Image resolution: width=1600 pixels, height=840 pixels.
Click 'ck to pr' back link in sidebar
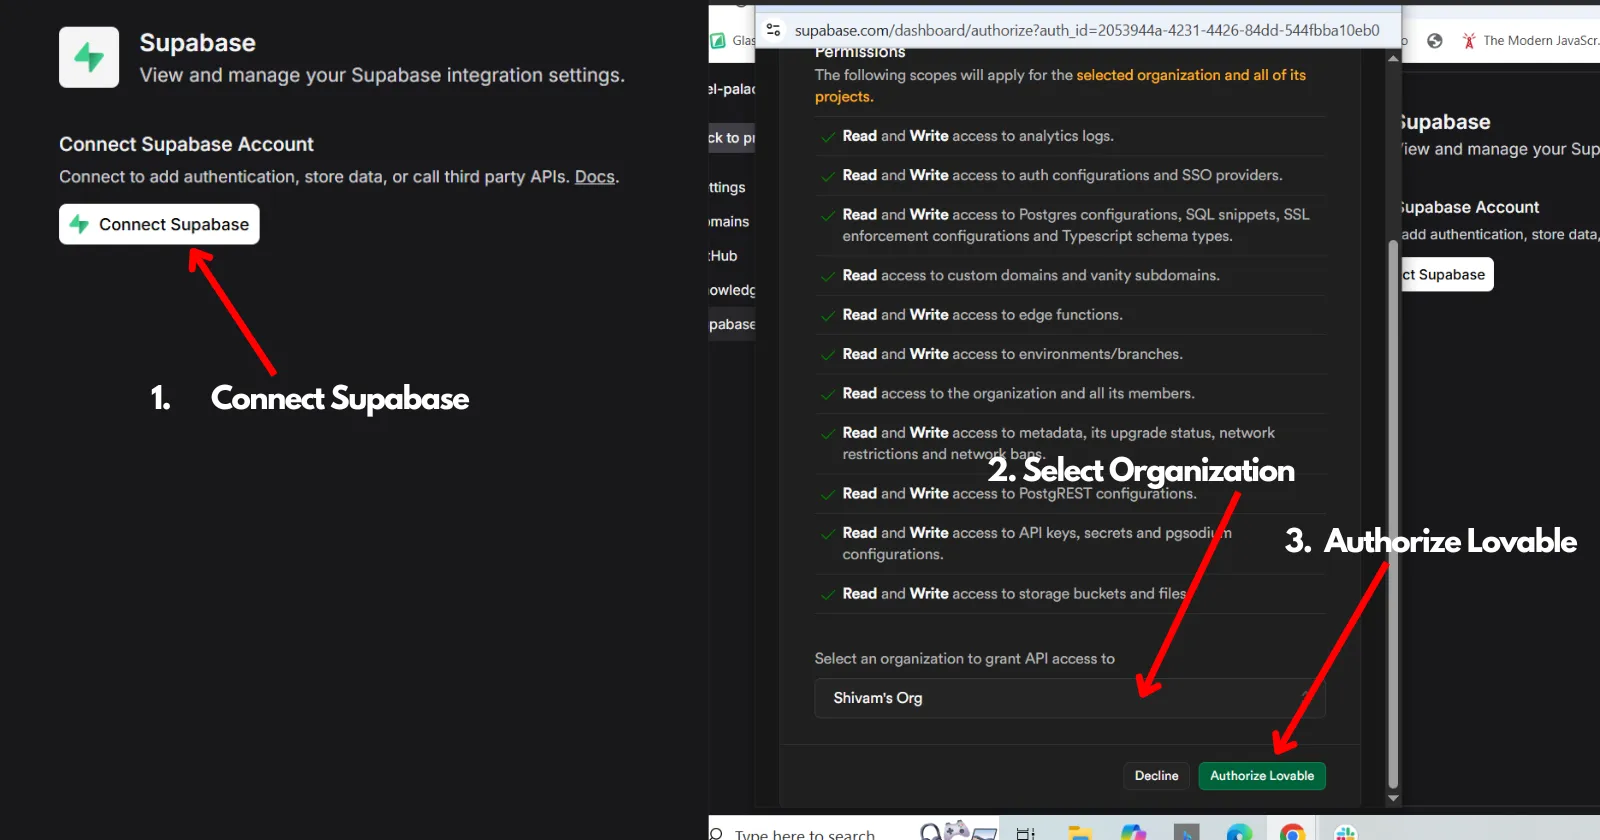point(732,138)
